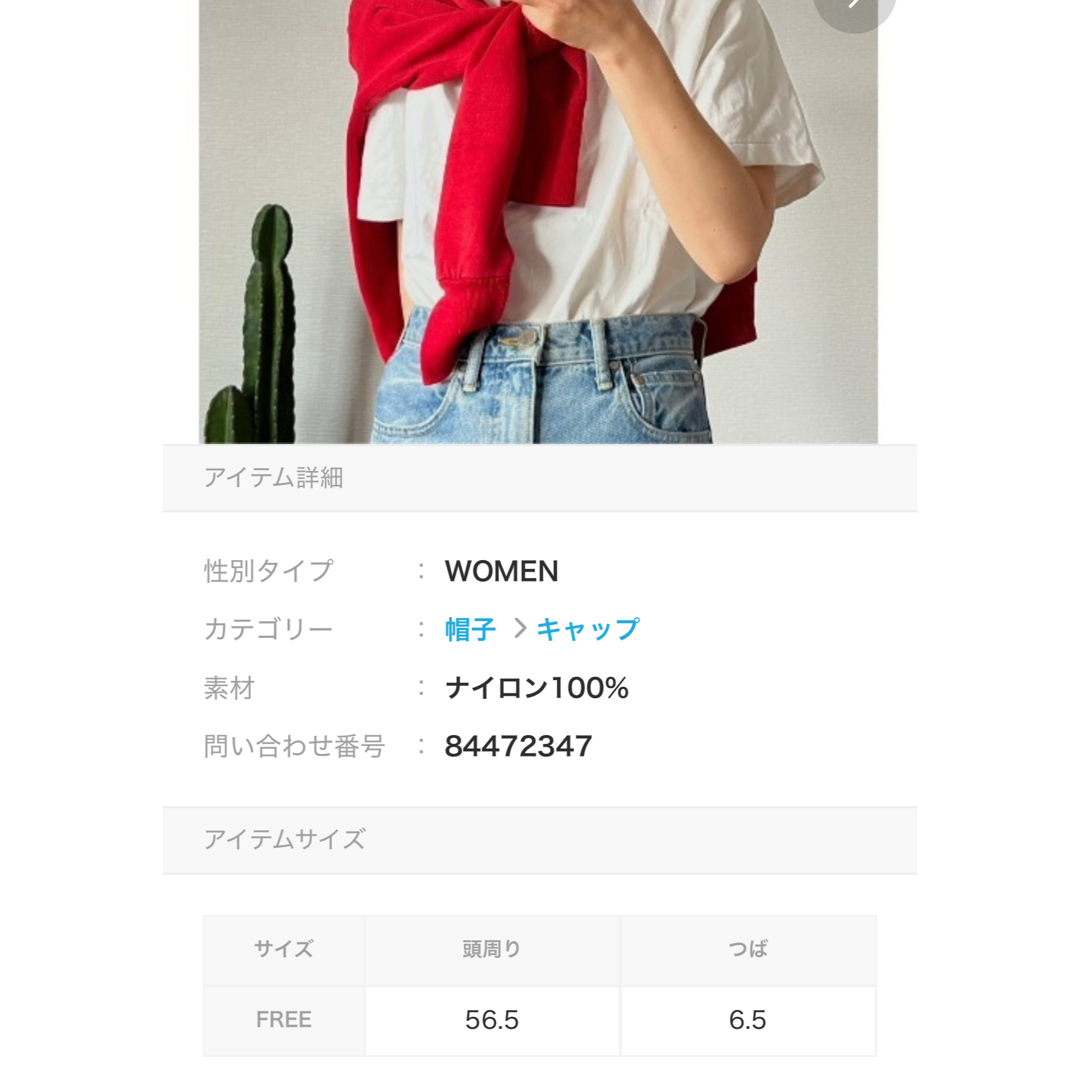Click the サイズ column header

[284, 950]
